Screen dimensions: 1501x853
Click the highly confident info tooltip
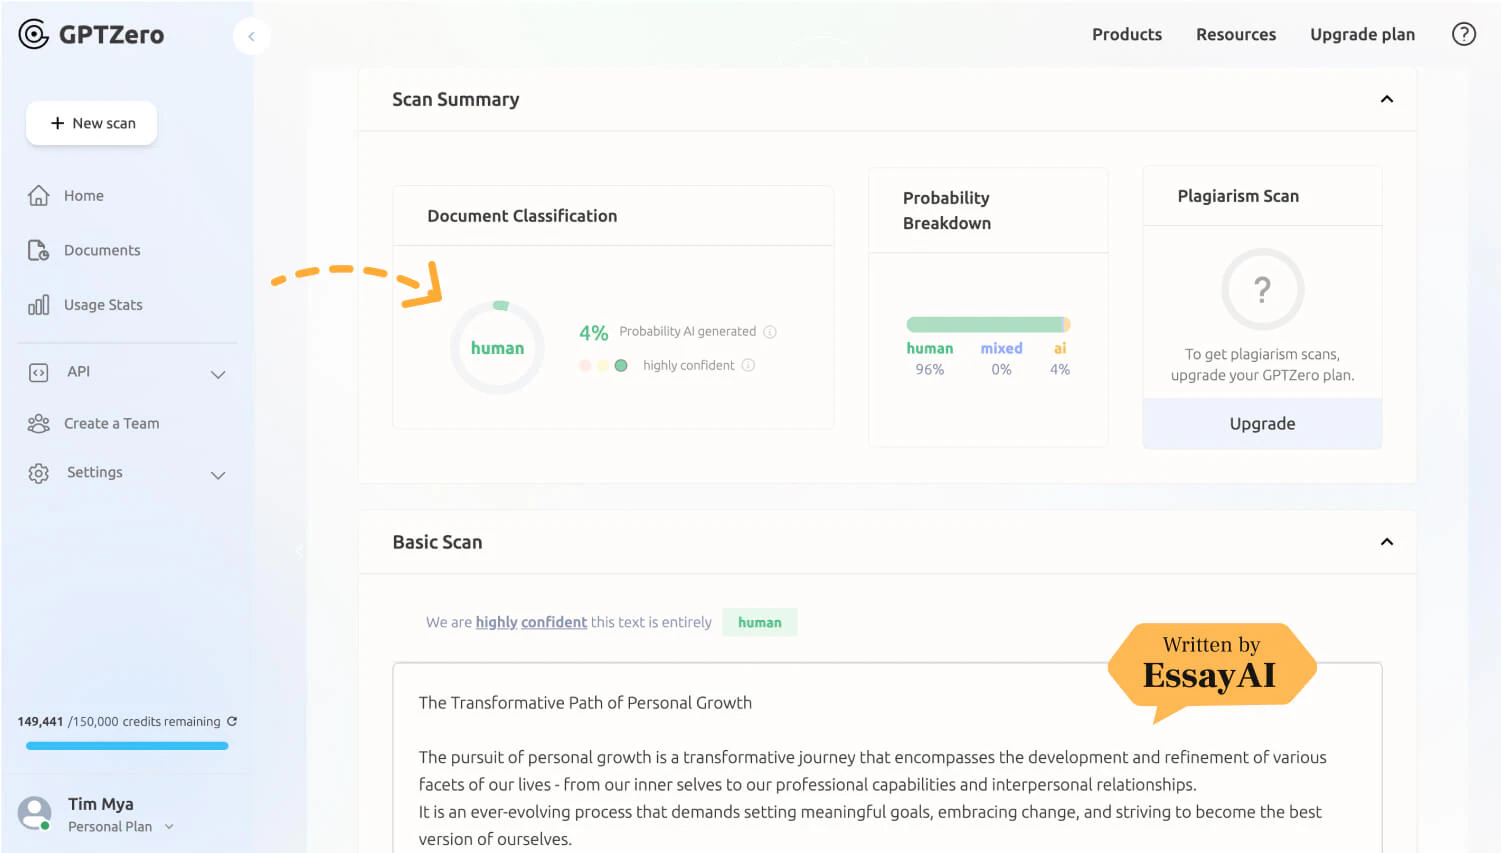[747, 365]
